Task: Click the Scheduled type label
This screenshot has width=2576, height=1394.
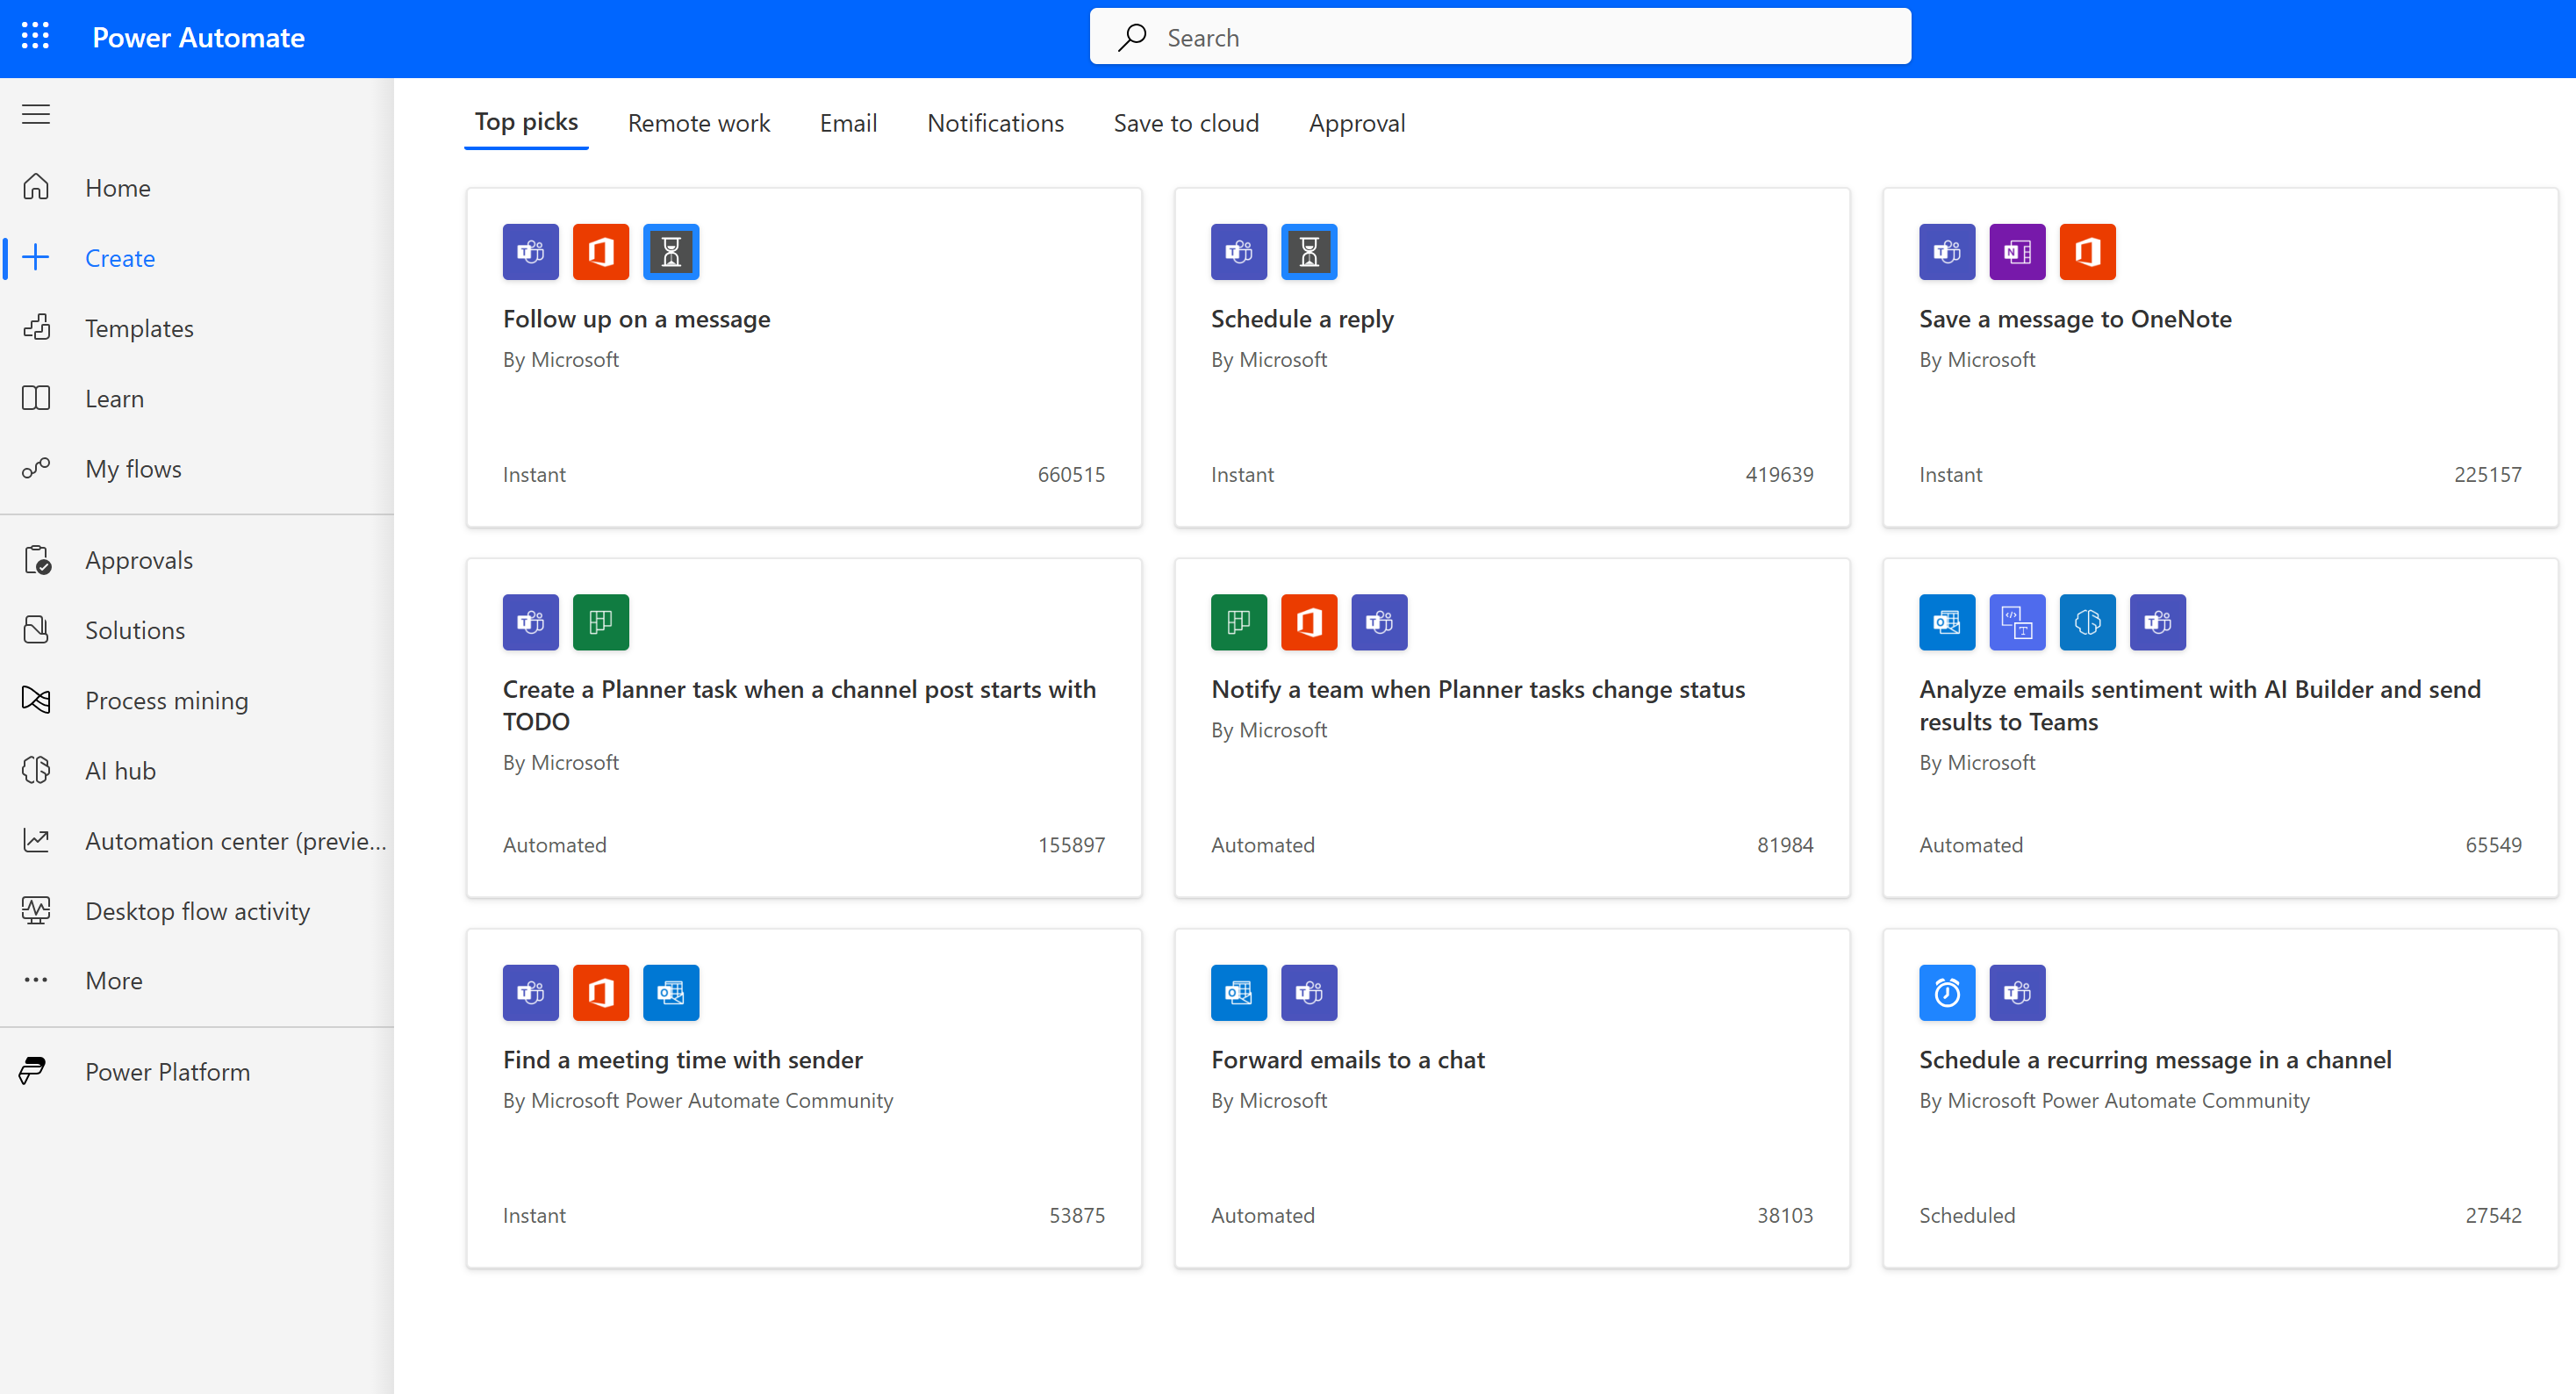Action: pyautogui.click(x=1966, y=1215)
